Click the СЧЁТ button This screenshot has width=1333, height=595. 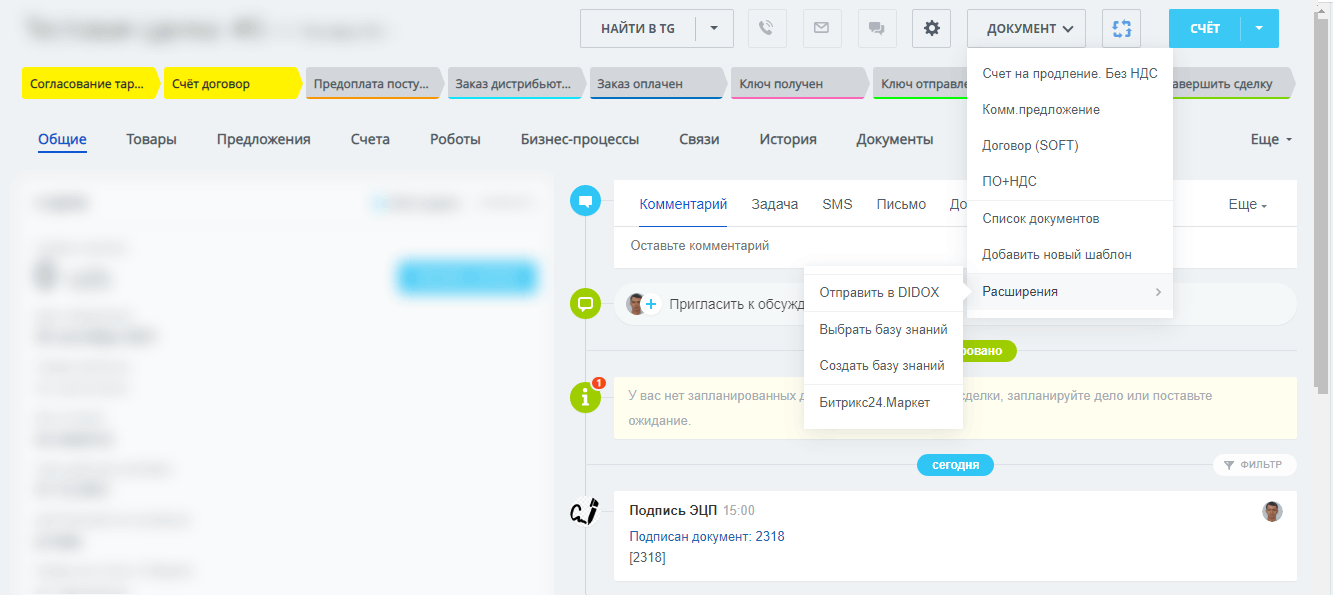1205,28
